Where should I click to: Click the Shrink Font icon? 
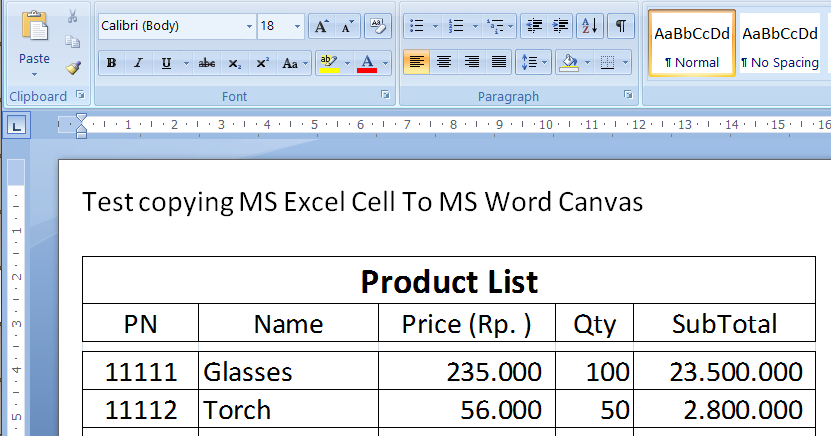[348, 26]
